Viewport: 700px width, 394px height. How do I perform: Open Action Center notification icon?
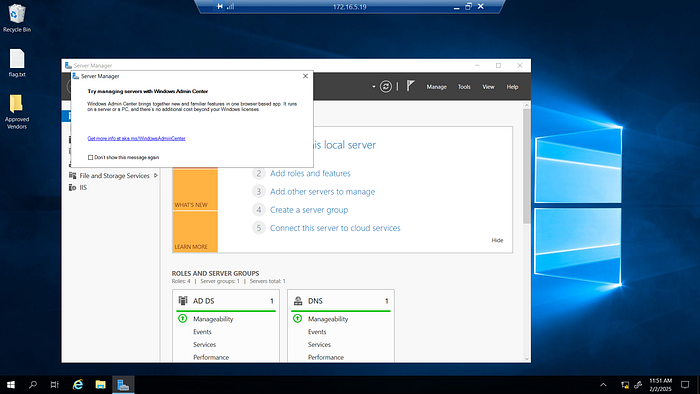[685, 385]
